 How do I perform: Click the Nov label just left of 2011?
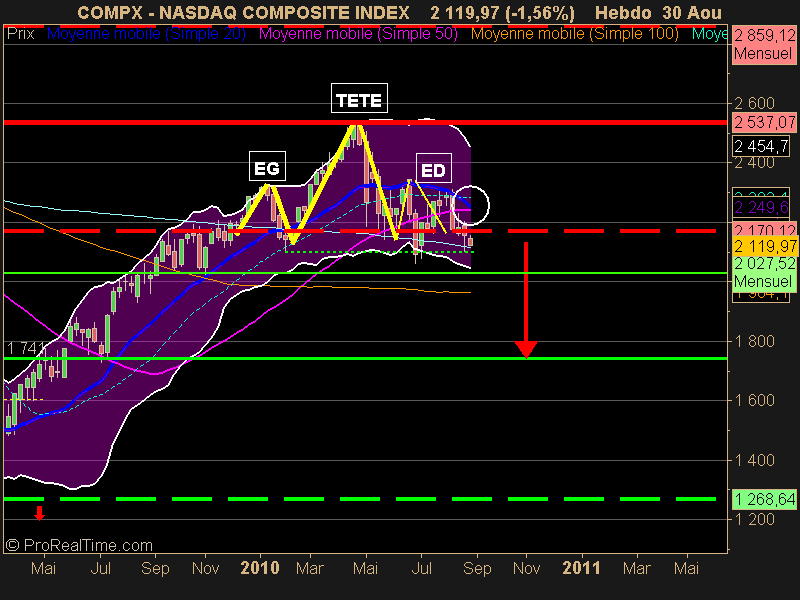coord(526,568)
